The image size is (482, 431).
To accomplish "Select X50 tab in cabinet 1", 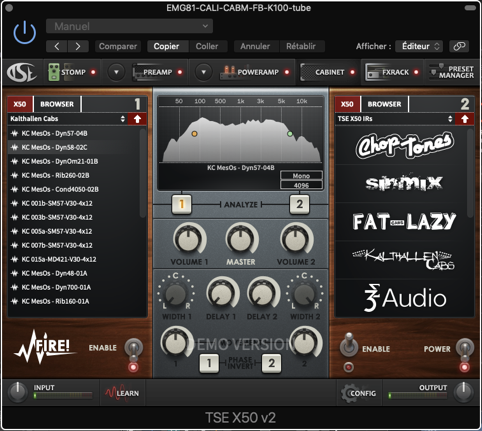I will (x=20, y=104).
